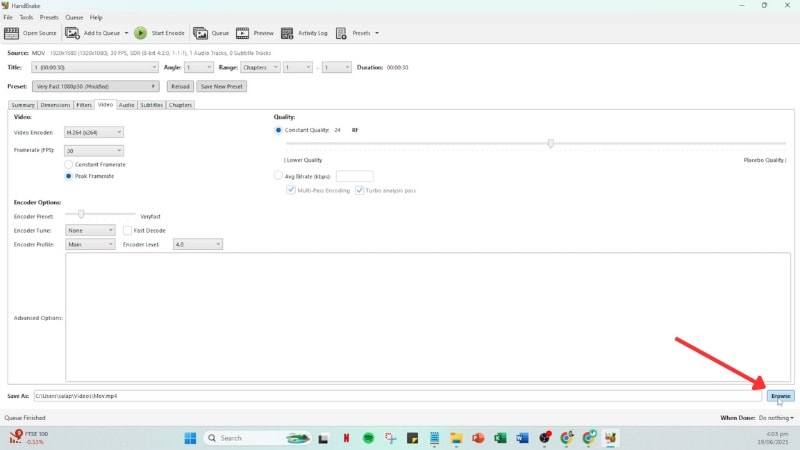Click the Browse button
The image size is (800, 450).
[x=781, y=396]
